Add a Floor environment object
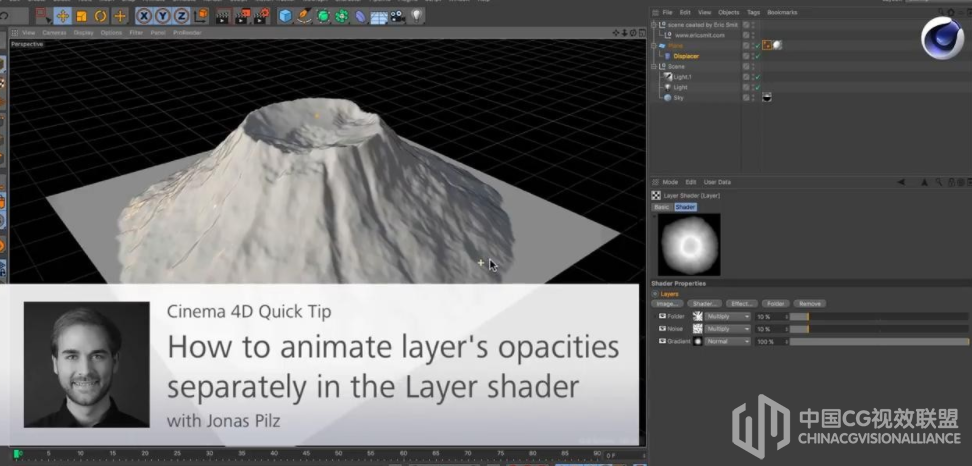 point(379,17)
